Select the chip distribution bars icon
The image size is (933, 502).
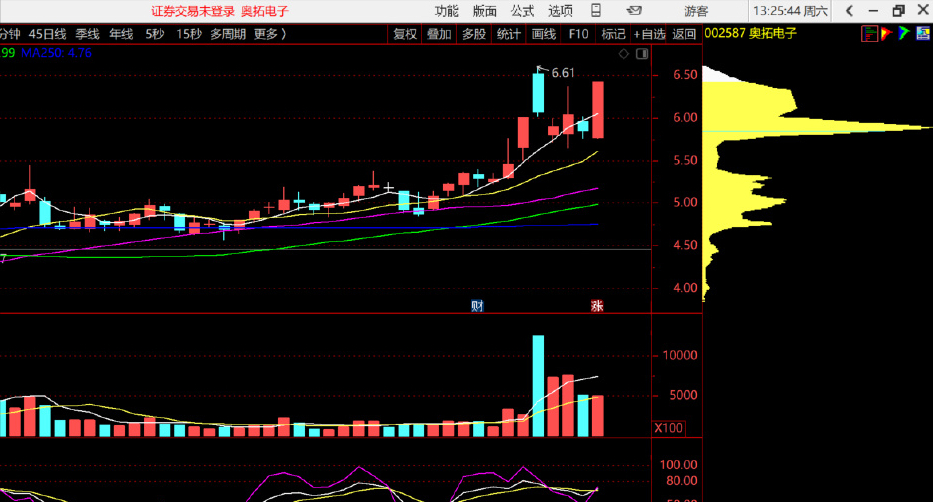point(869,34)
